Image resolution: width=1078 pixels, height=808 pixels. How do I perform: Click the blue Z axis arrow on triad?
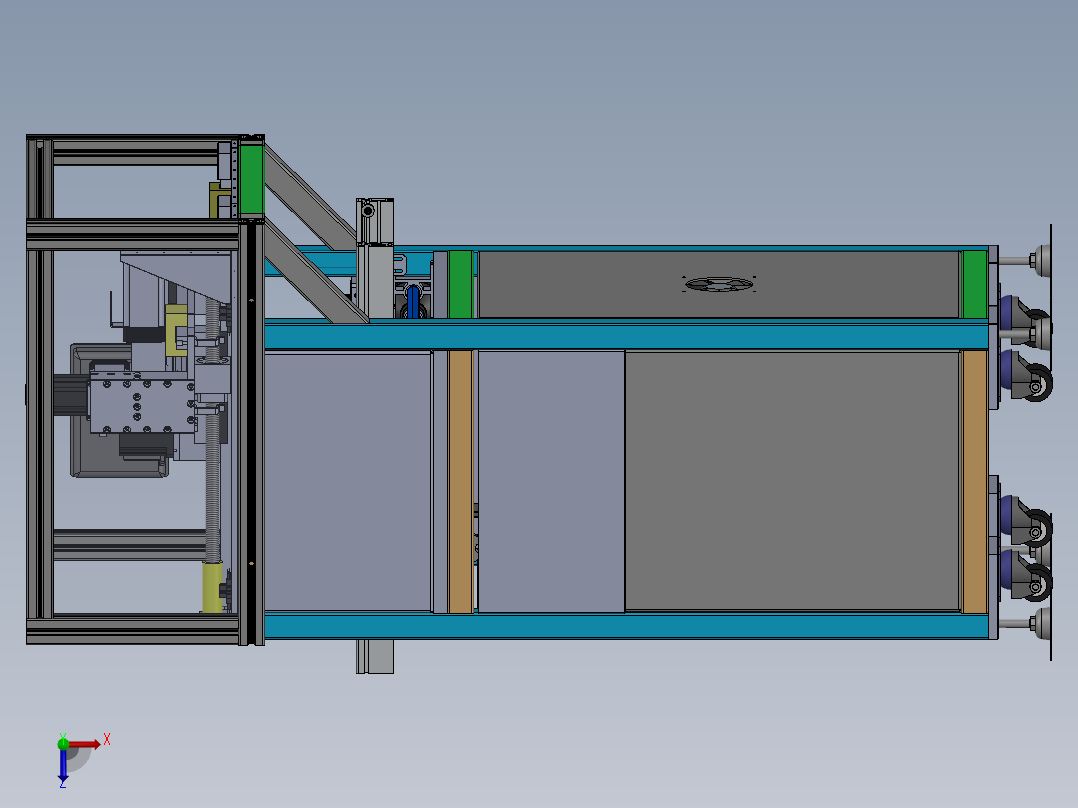pyautogui.click(x=63, y=765)
